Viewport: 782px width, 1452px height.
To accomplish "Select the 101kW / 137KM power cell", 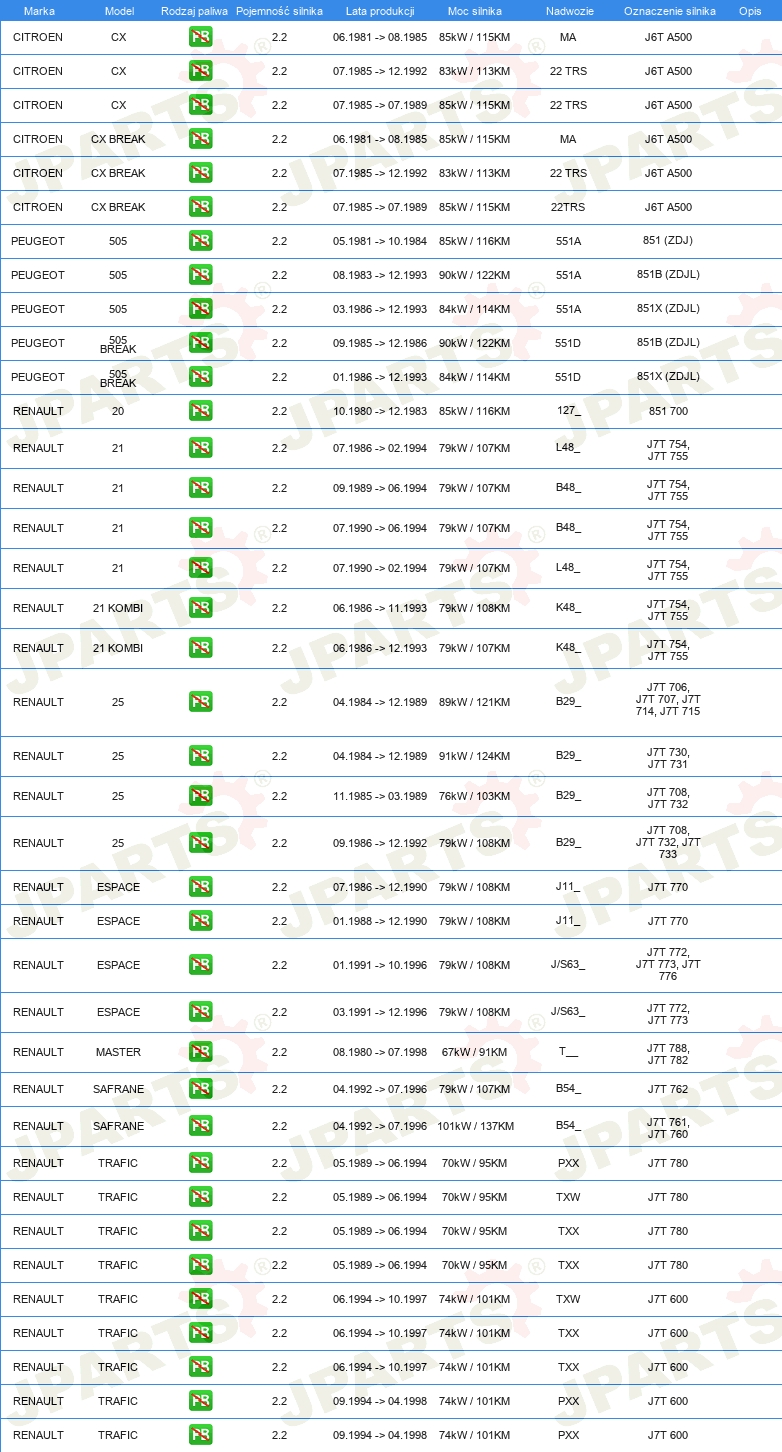I will 475,1126.
